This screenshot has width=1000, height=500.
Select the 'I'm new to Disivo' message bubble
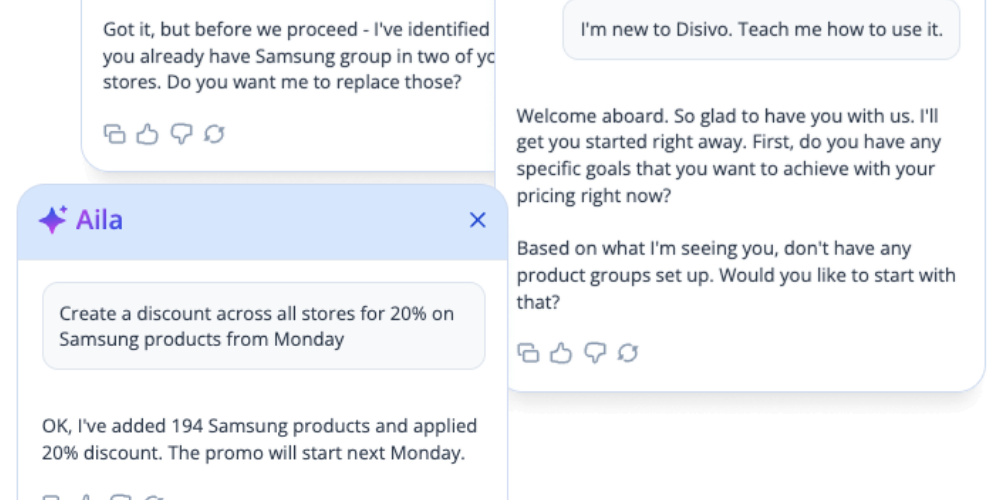pyautogui.click(x=761, y=29)
